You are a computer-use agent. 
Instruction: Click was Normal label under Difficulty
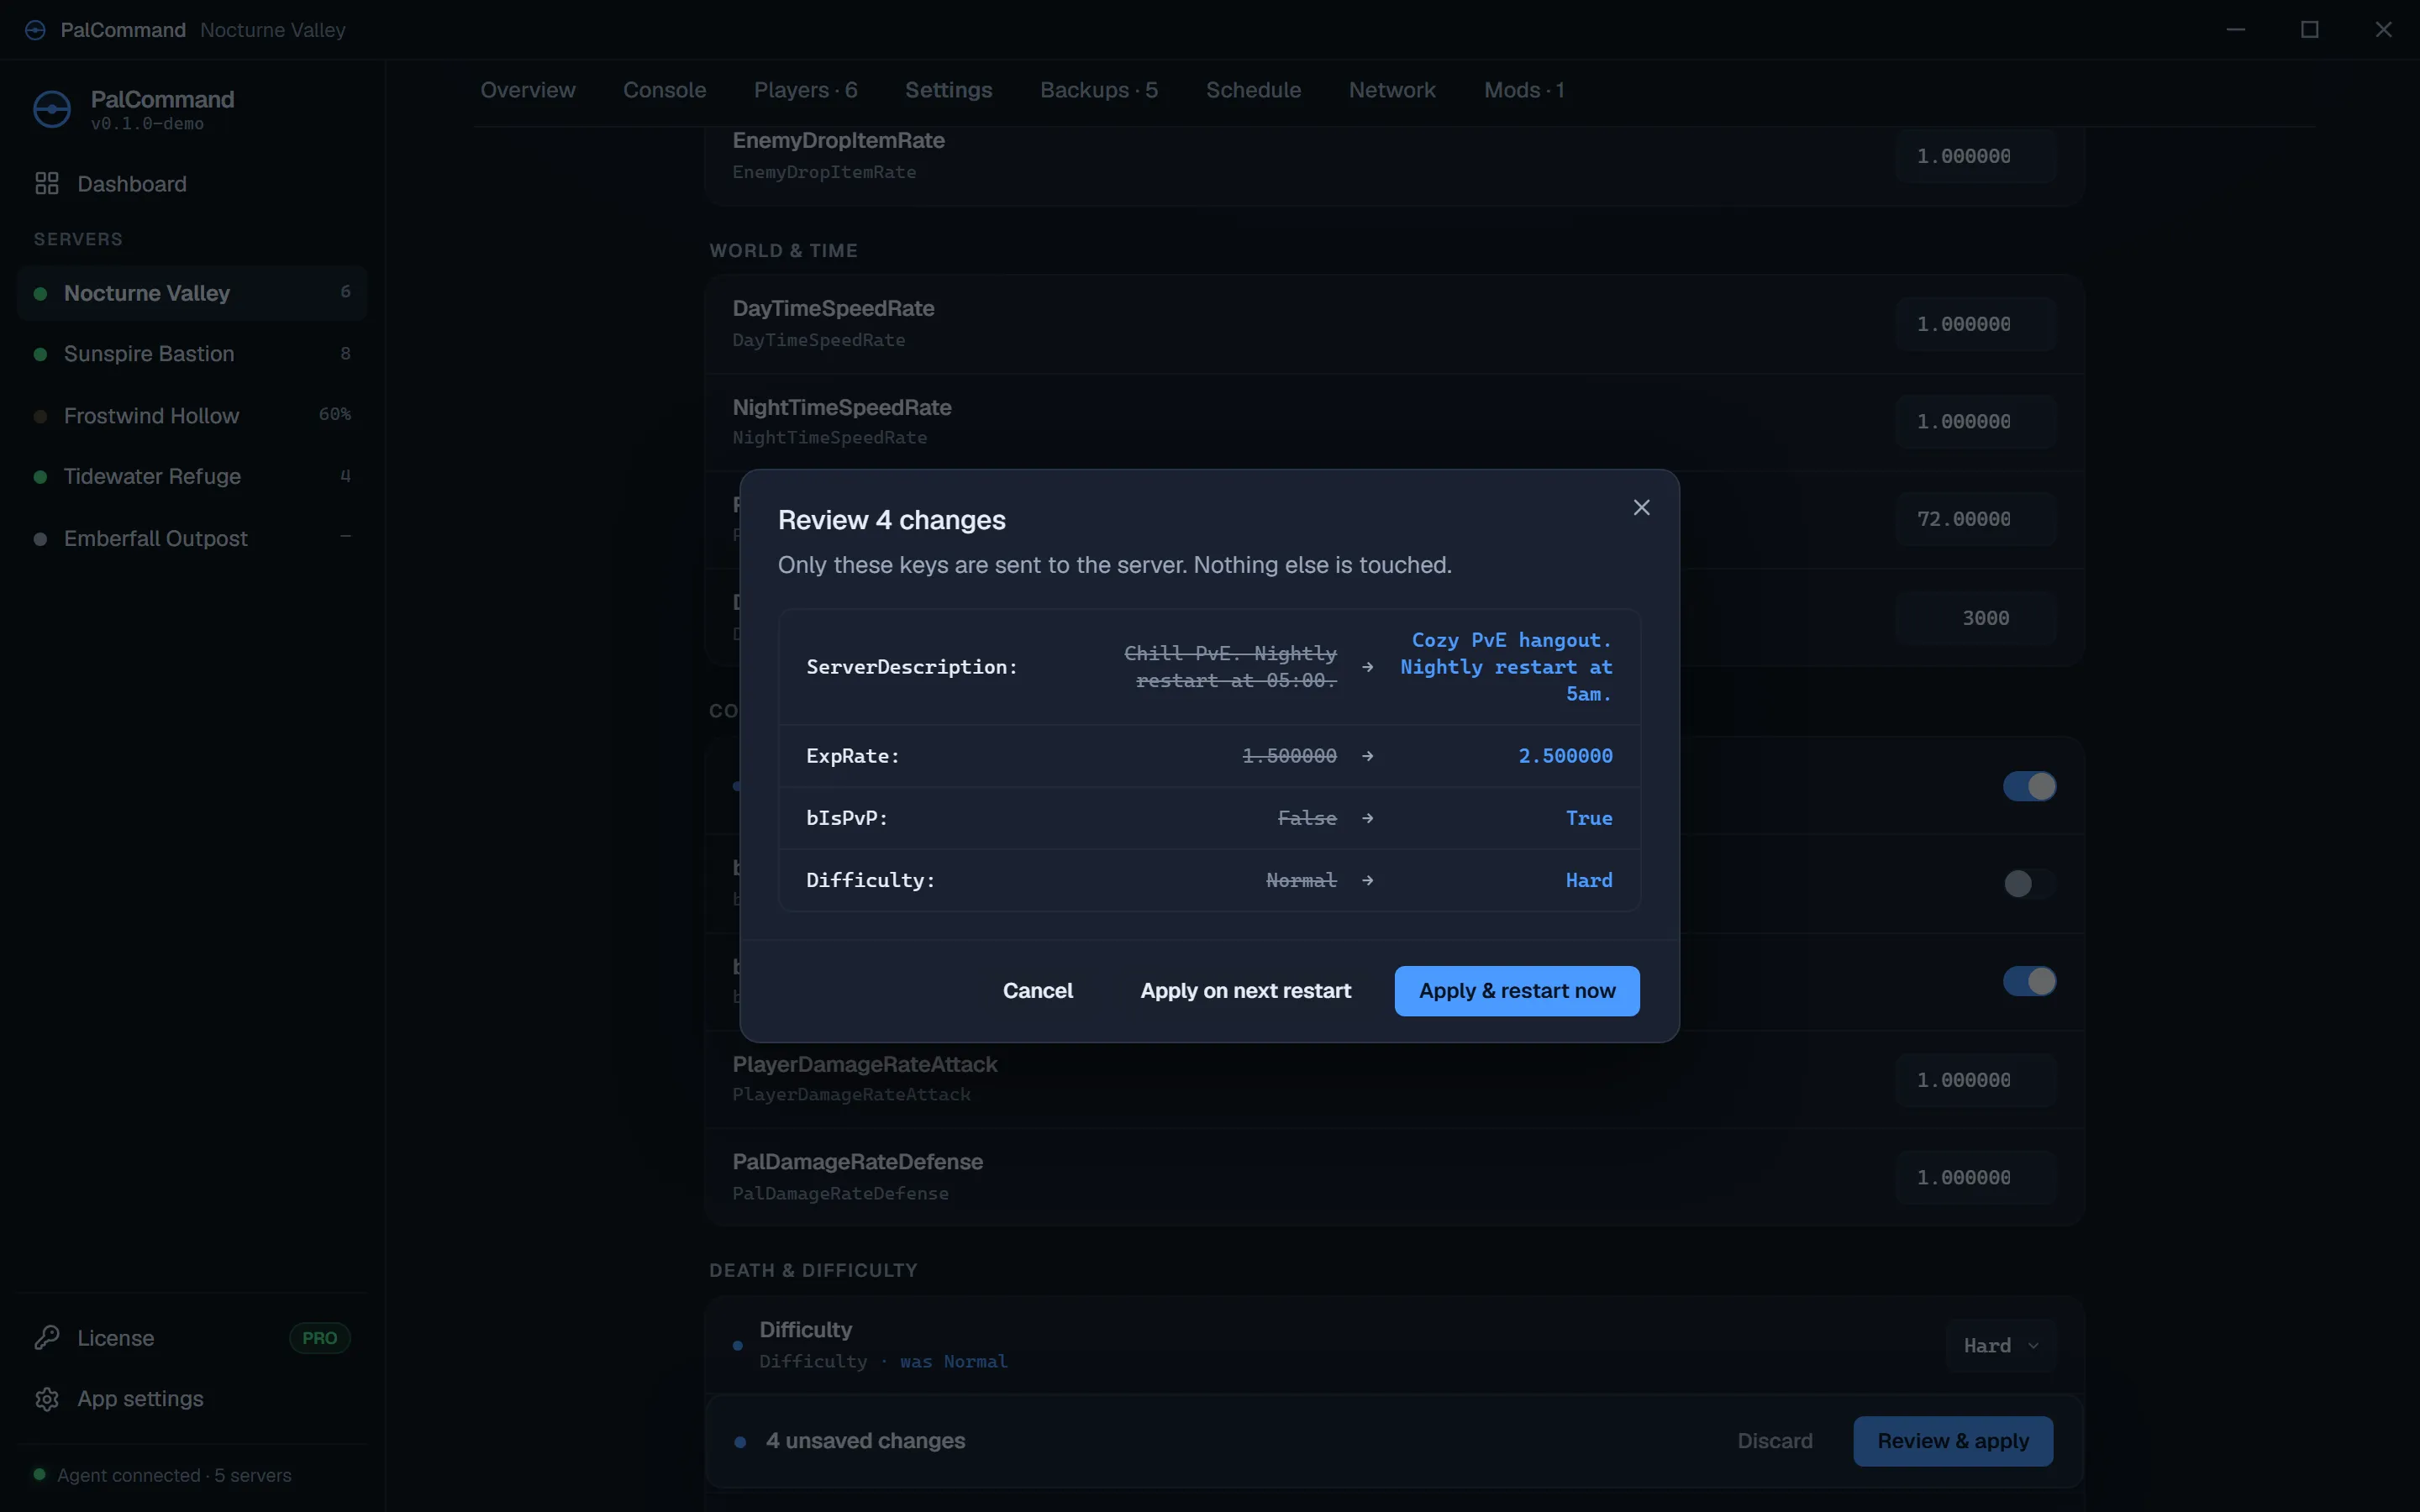(x=953, y=1362)
